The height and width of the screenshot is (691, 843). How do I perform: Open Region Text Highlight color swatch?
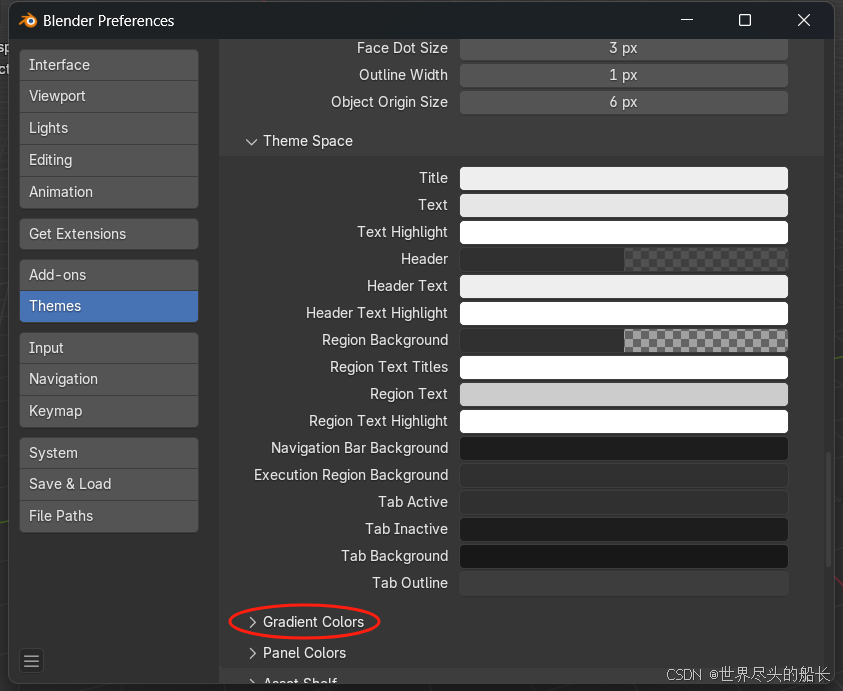[x=624, y=422]
